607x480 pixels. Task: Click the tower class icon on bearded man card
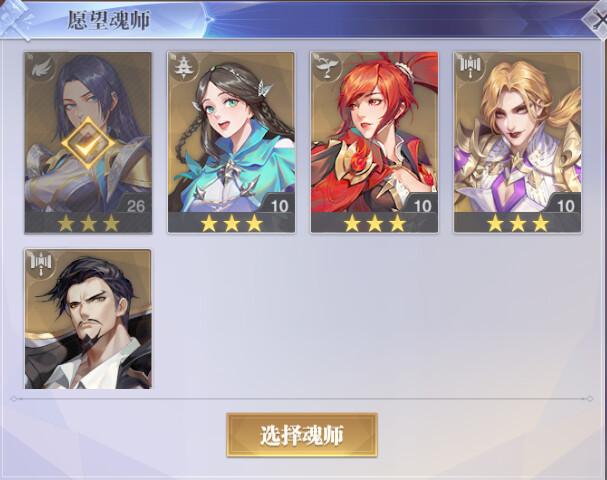click(41, 264)
